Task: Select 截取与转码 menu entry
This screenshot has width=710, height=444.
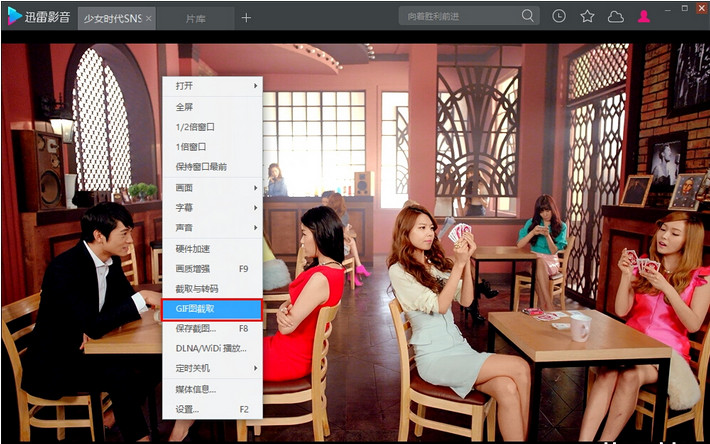Action: point(212,288)
